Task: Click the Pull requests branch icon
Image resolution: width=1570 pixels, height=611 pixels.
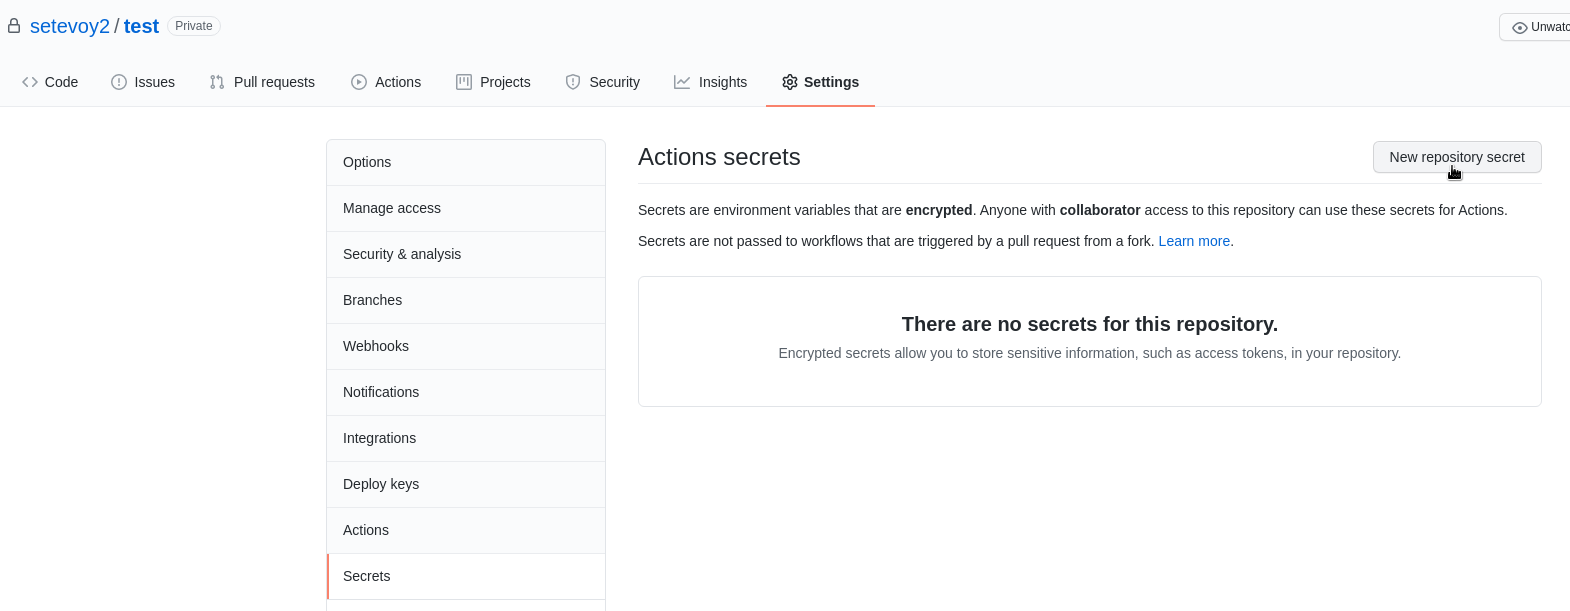Action: [217, 82]
